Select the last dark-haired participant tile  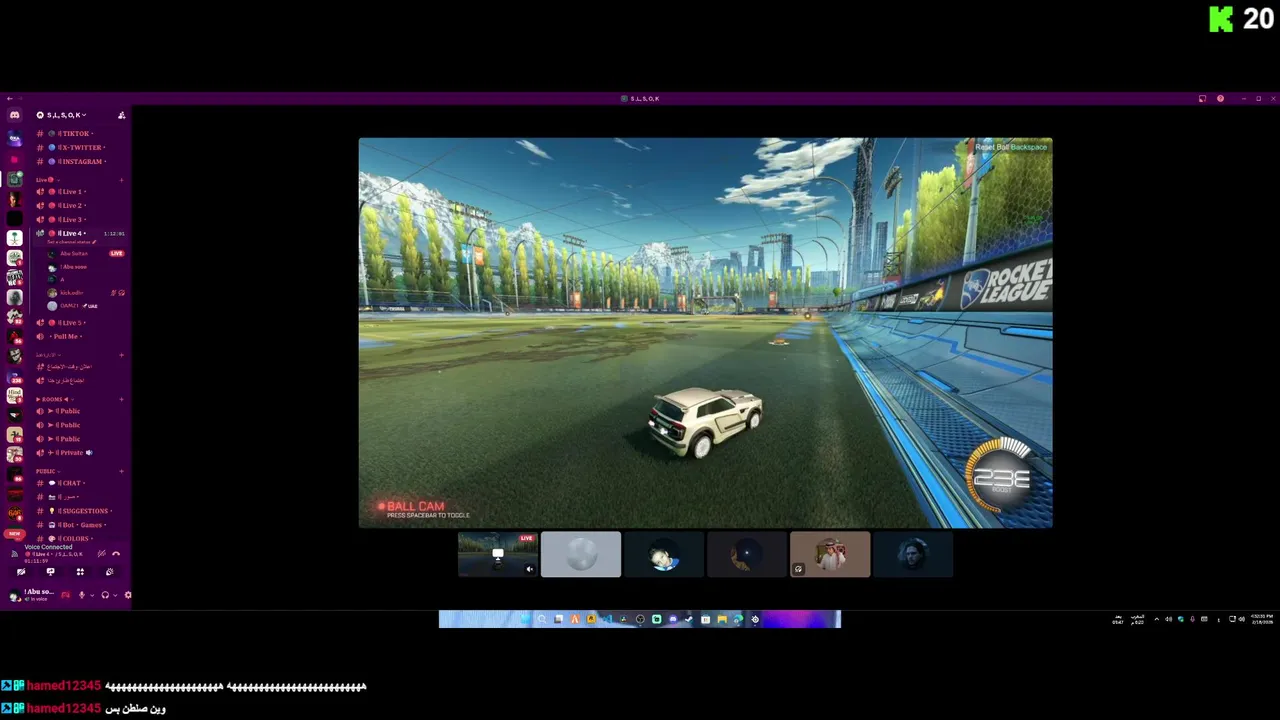pos(913,555)
